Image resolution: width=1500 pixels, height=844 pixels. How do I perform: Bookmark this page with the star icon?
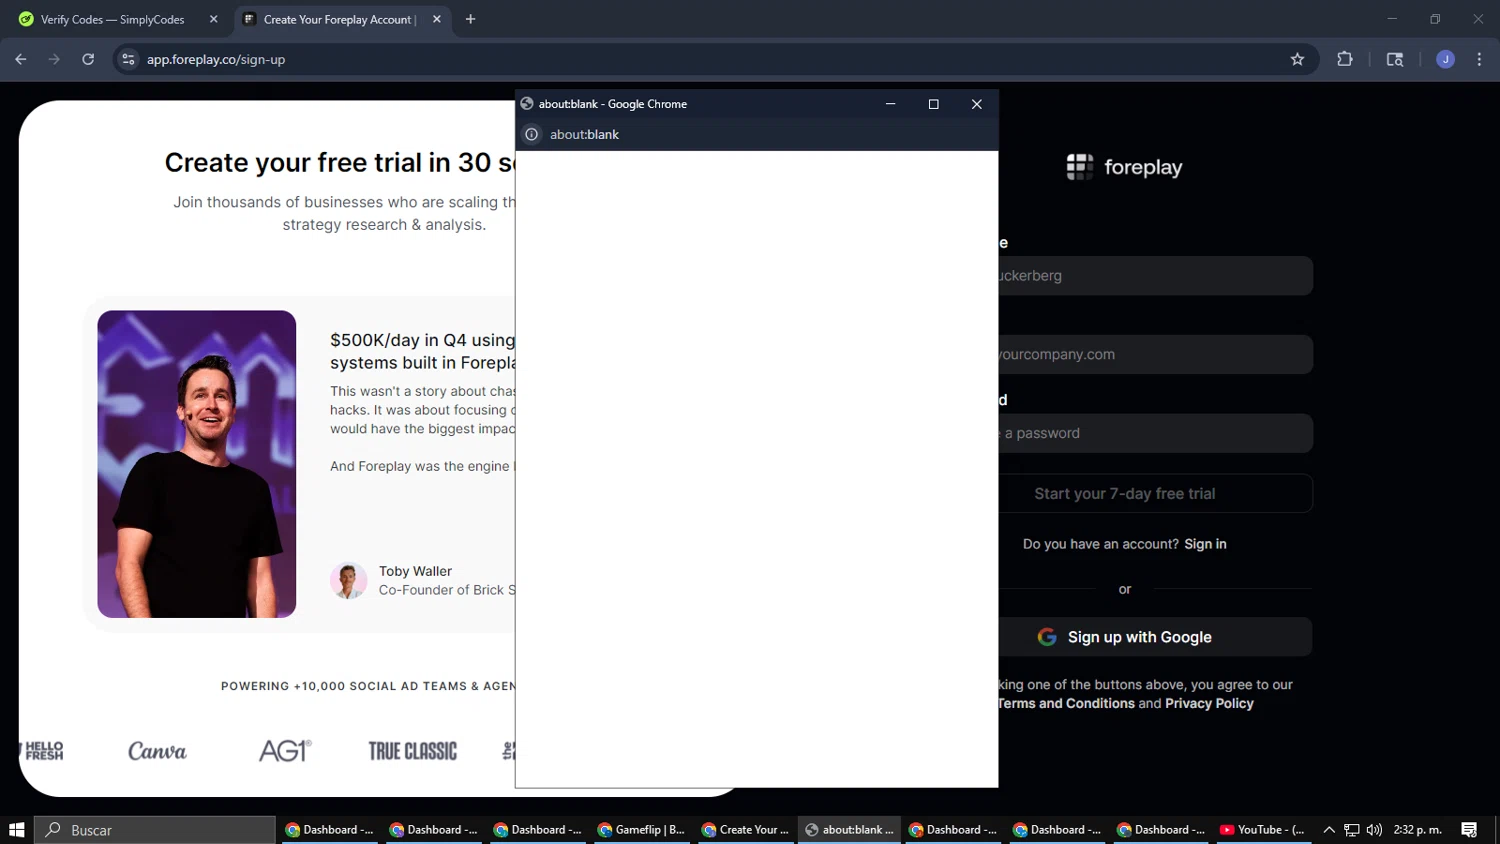(1297, 60)
